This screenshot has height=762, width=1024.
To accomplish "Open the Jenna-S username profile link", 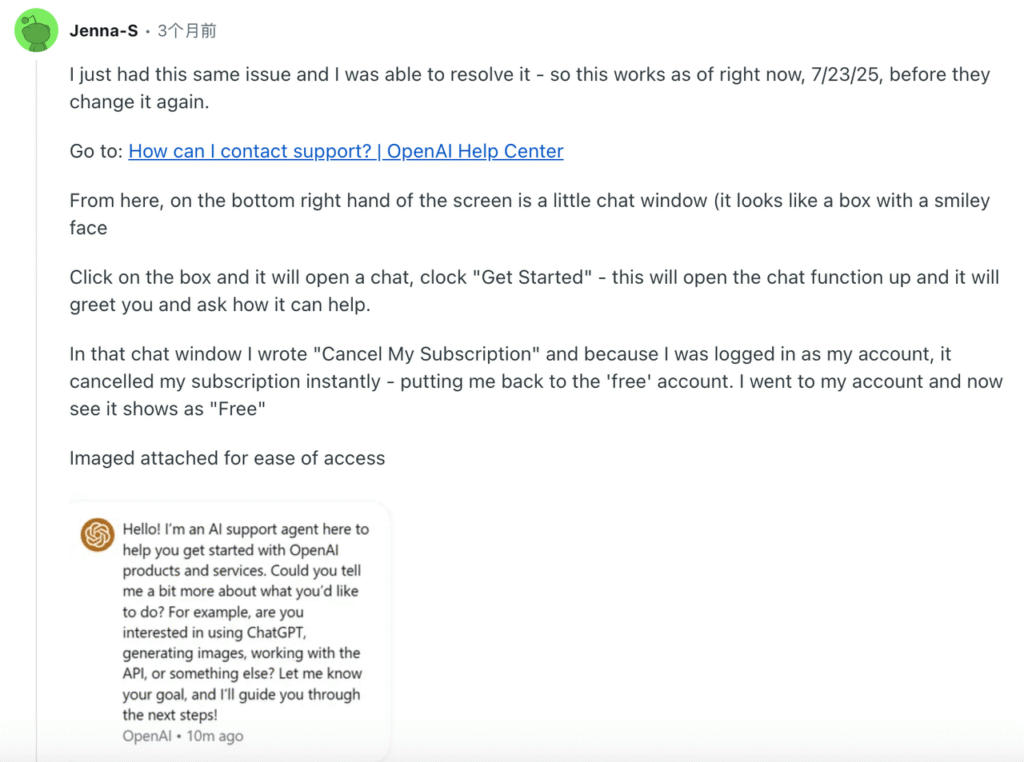I will (x=104, y=31).
